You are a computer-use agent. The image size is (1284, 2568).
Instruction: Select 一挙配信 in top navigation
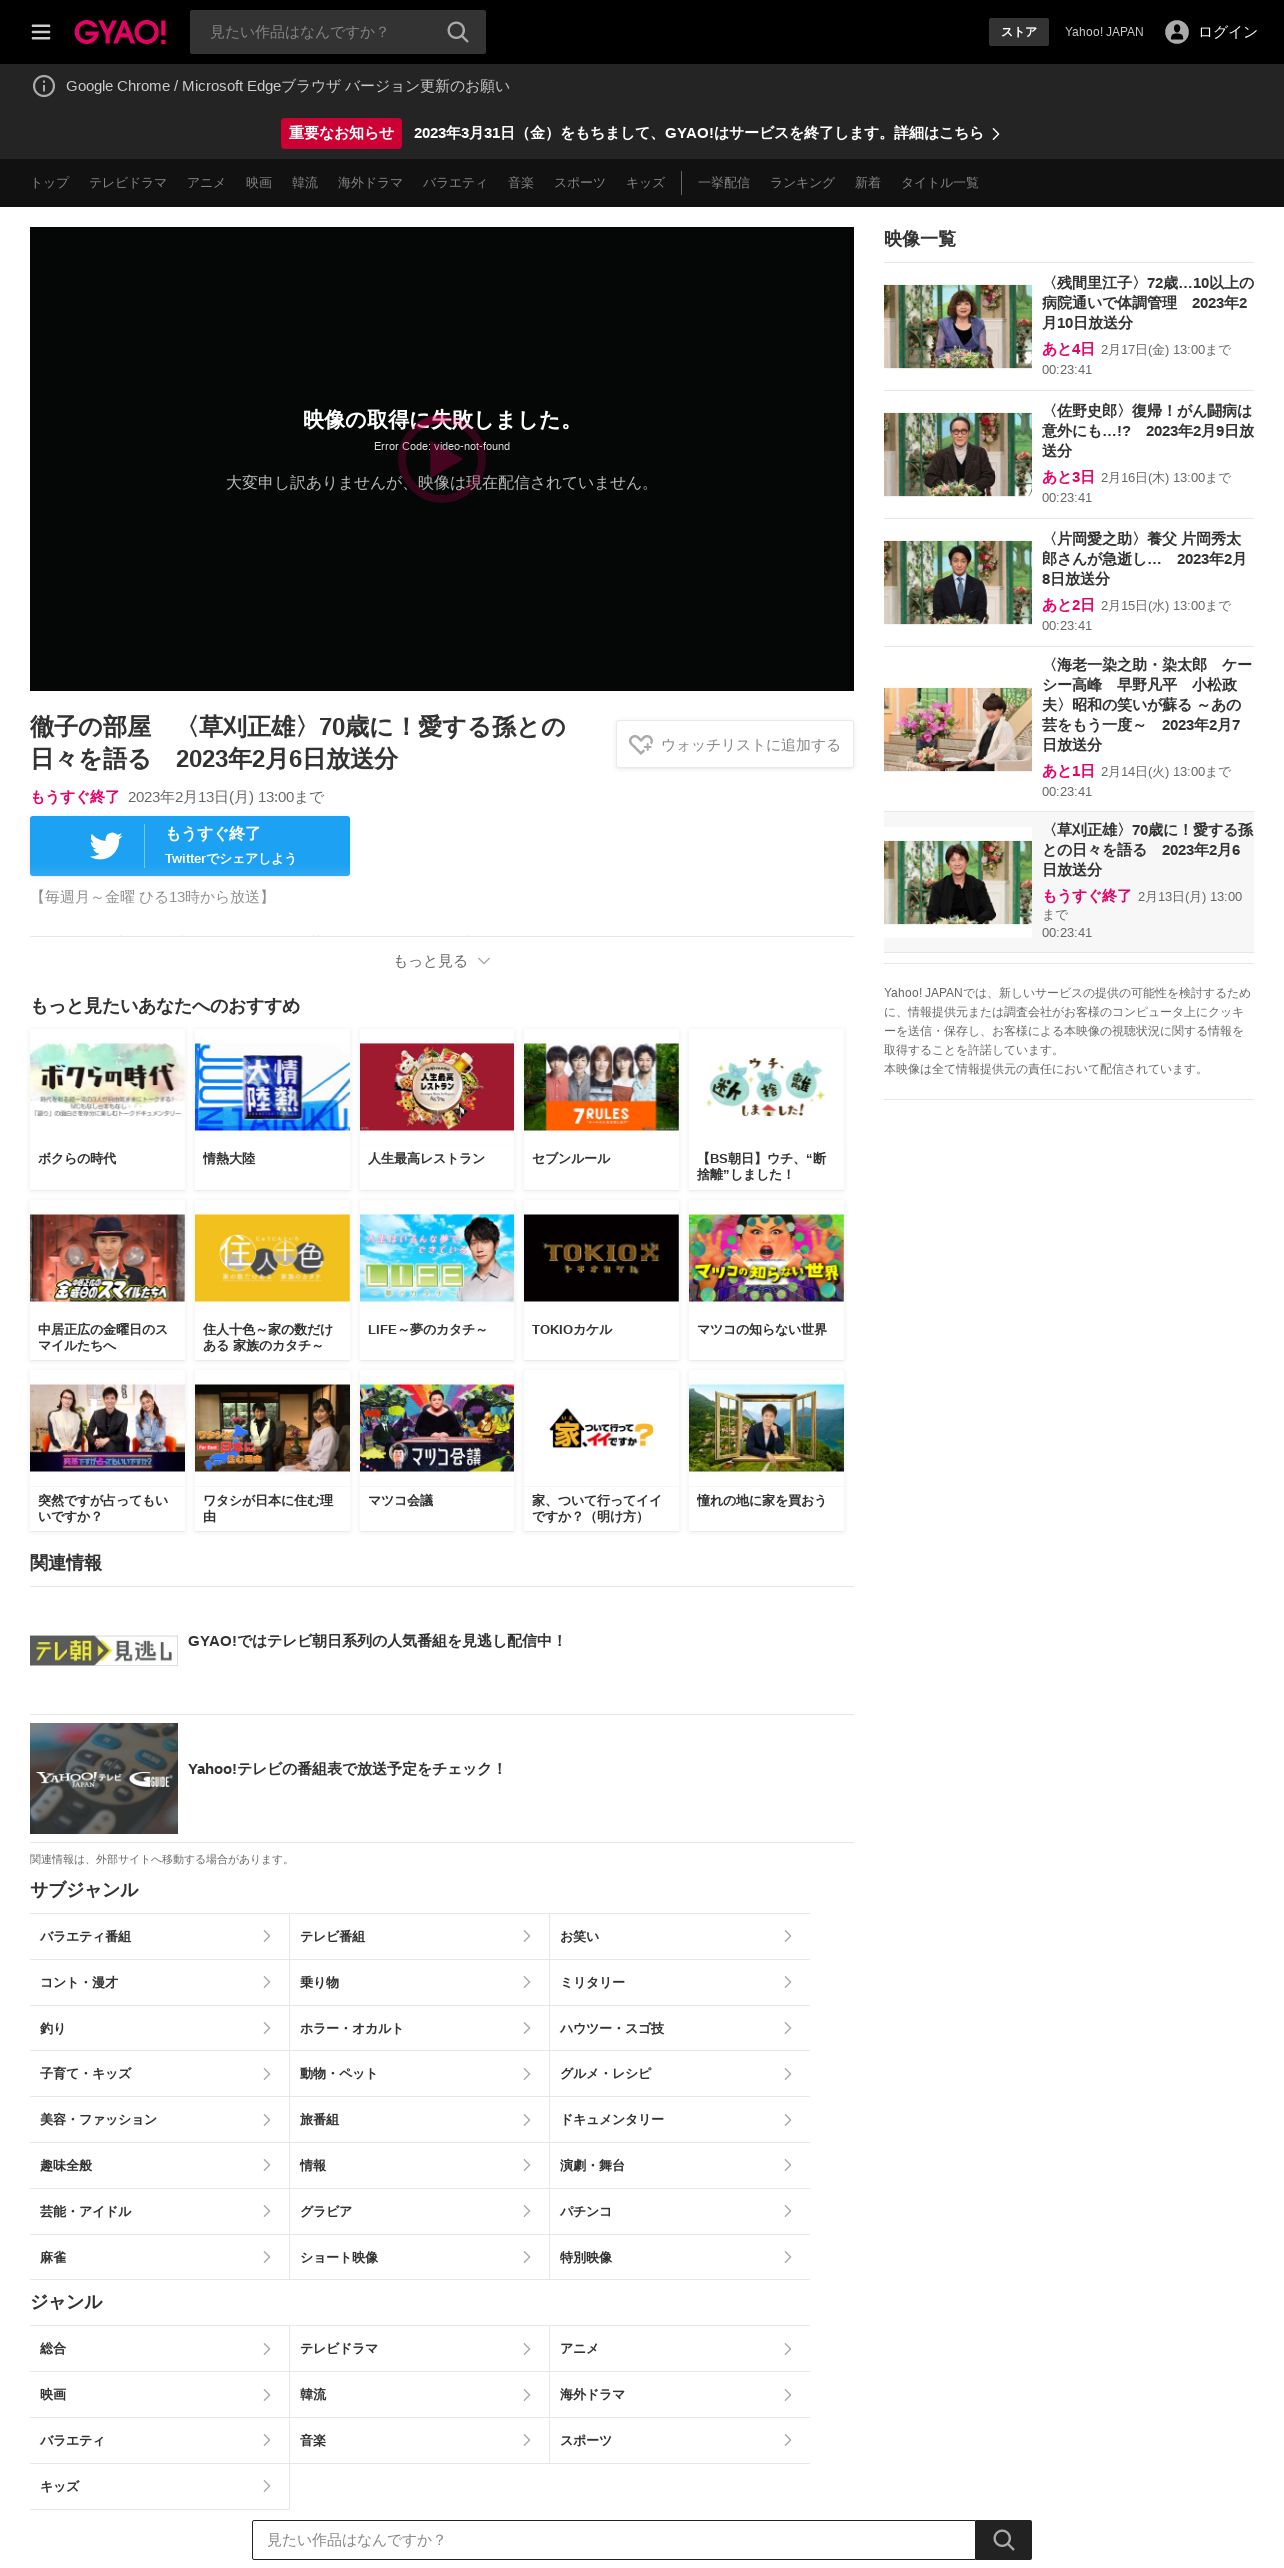(724, 183)
